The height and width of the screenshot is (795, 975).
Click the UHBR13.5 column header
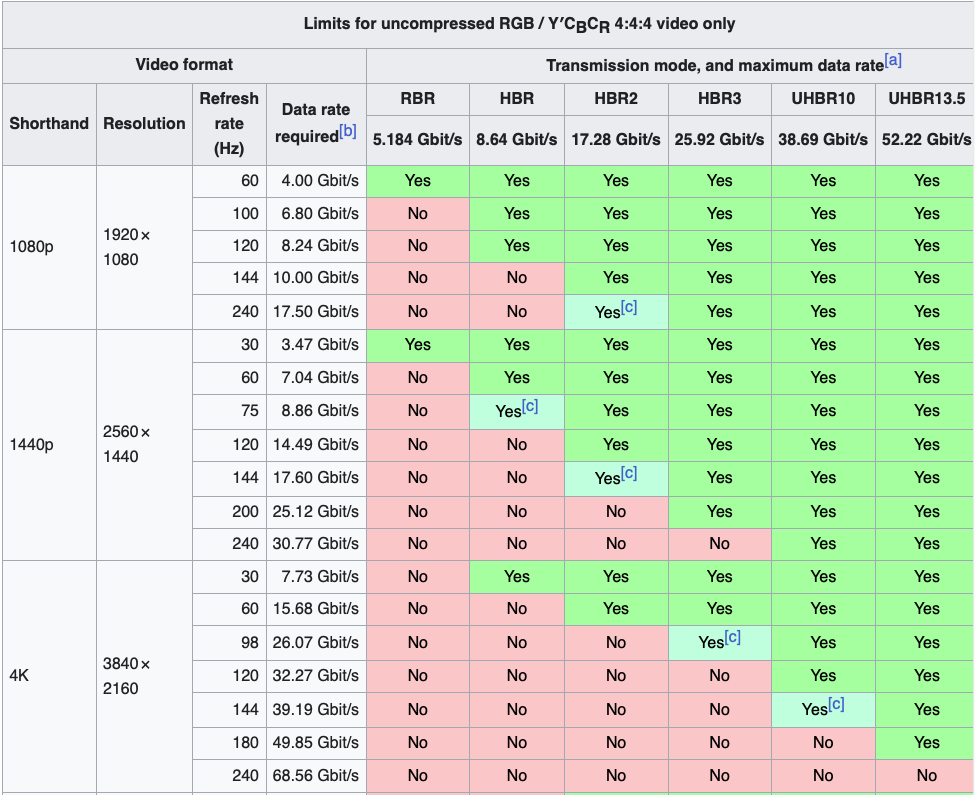coord(925,99)
